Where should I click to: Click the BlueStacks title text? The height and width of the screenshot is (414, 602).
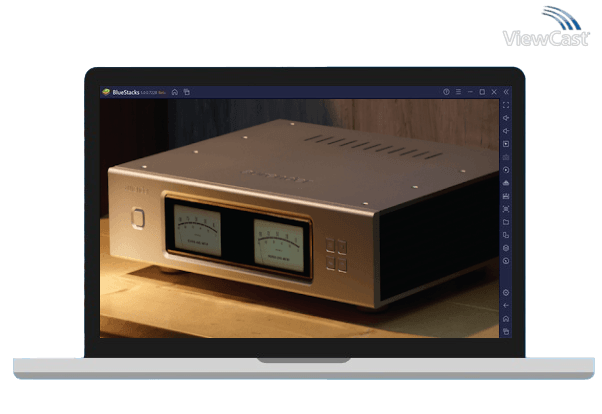pos(126,93)
